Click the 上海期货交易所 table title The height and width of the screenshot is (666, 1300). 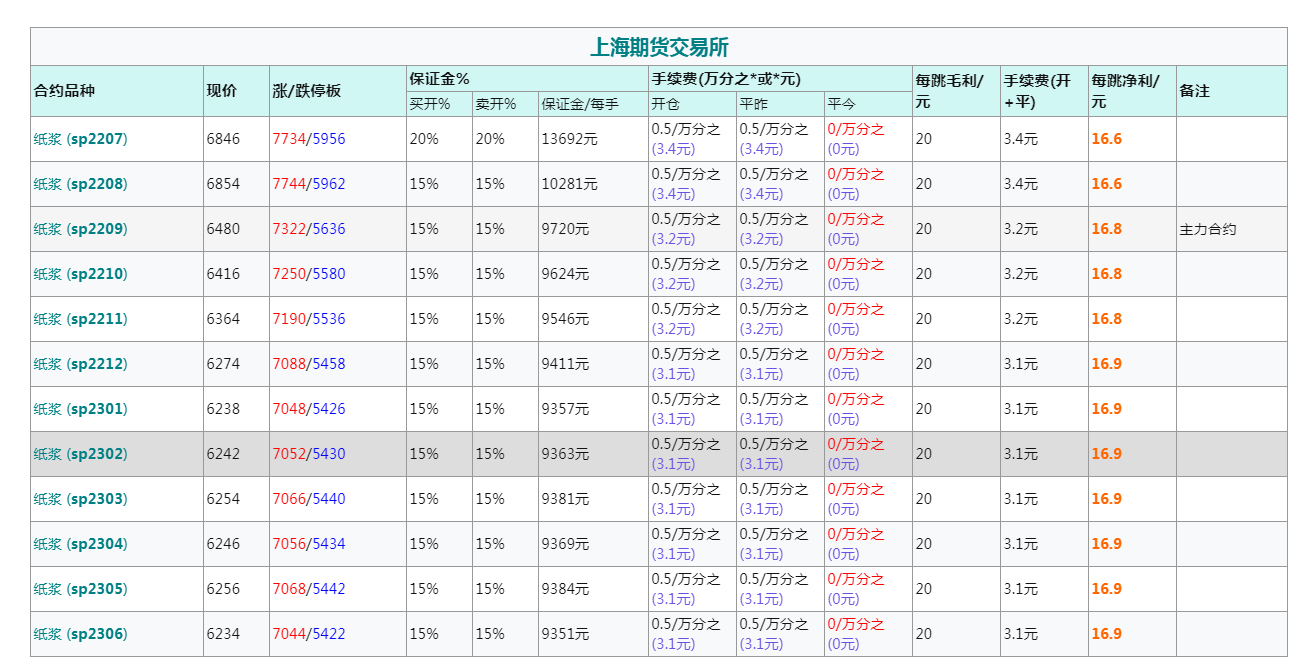pos(658,47)
